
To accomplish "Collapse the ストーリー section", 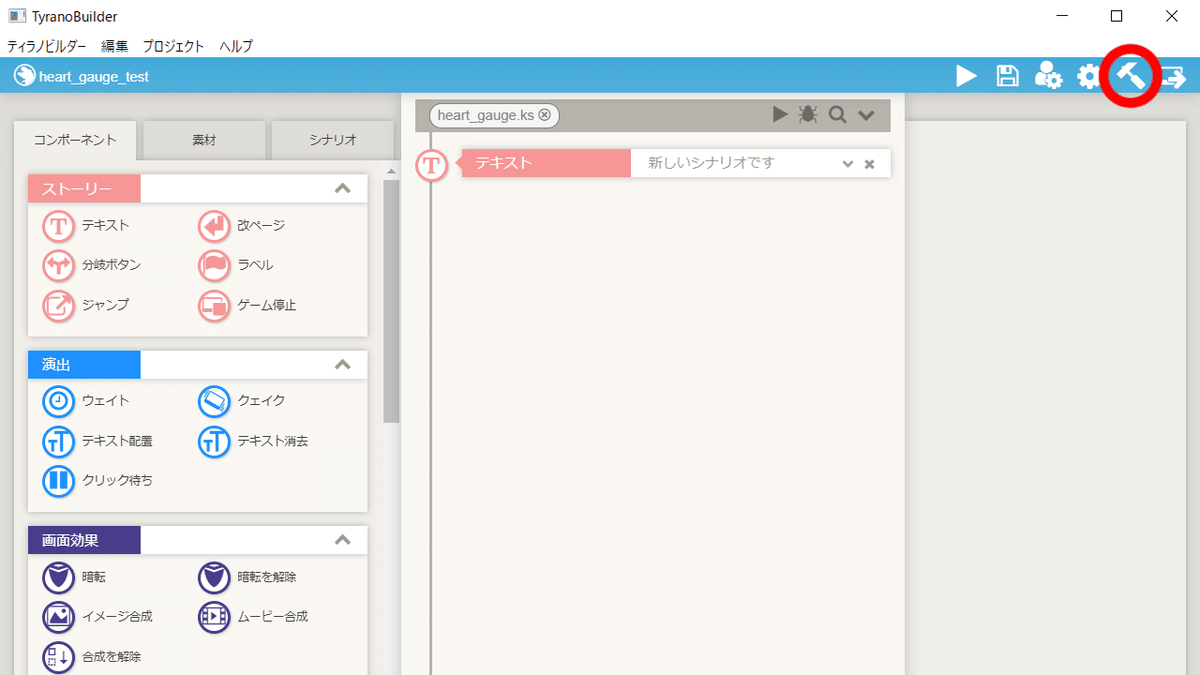I will (342, 188).
